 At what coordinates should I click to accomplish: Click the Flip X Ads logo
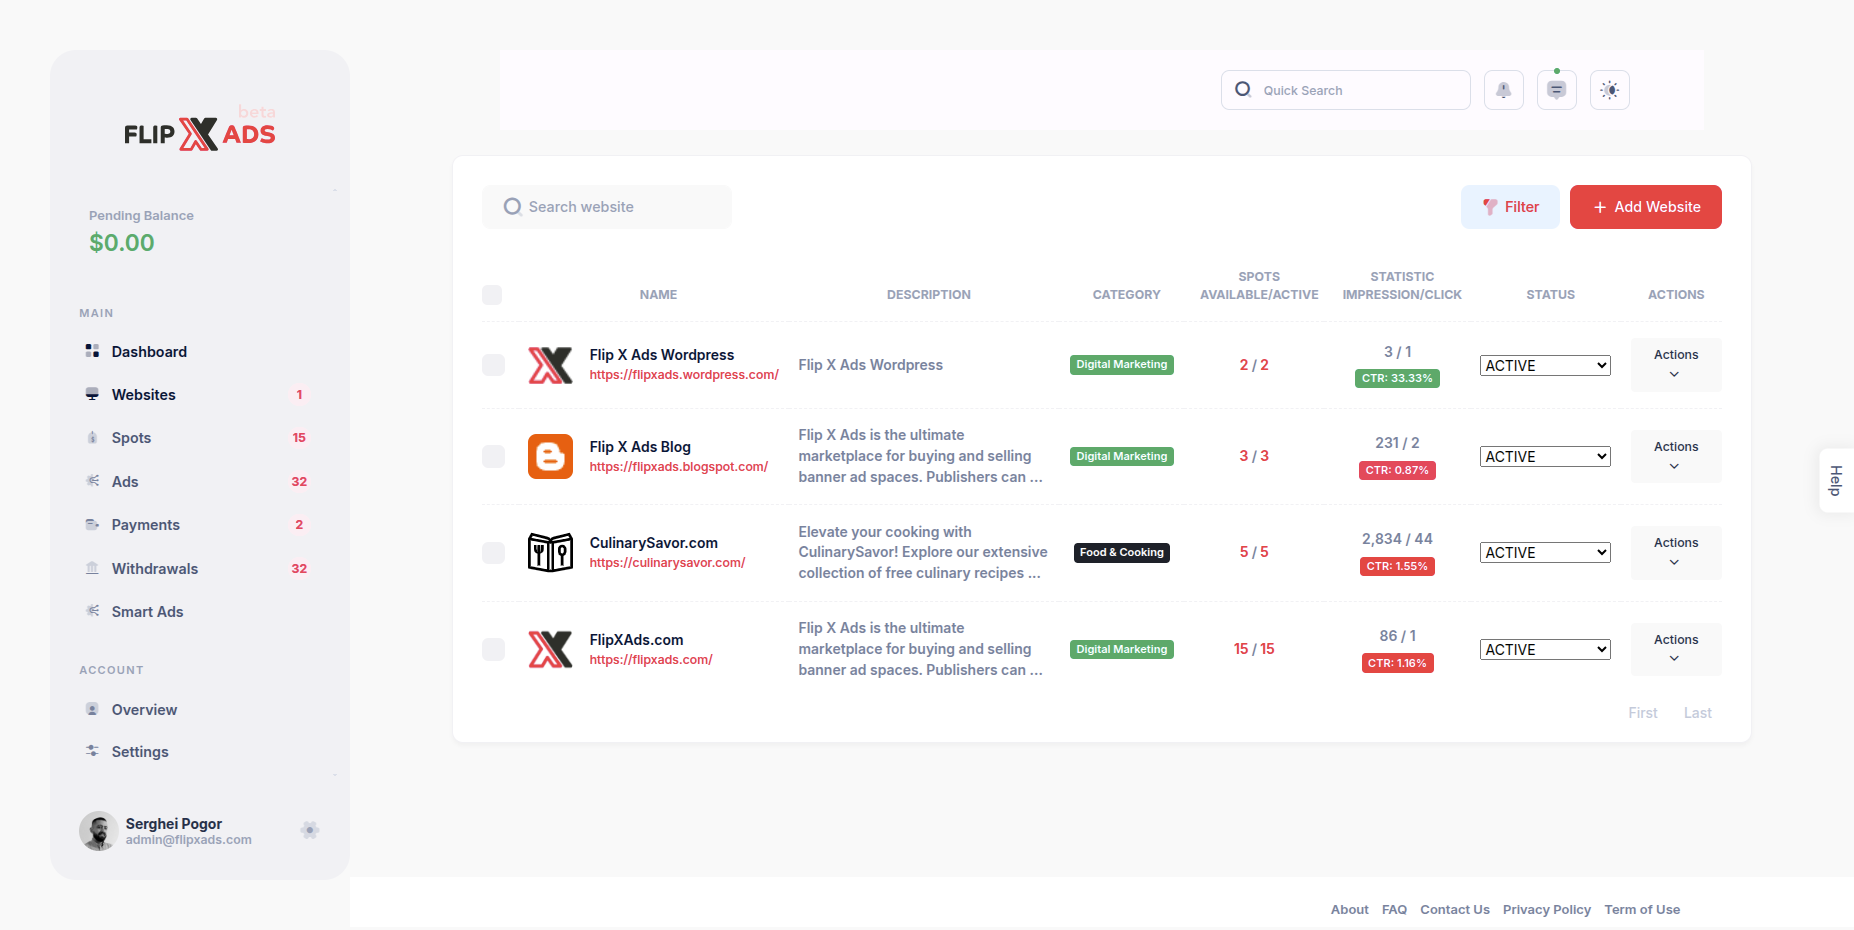coord(200,132)
